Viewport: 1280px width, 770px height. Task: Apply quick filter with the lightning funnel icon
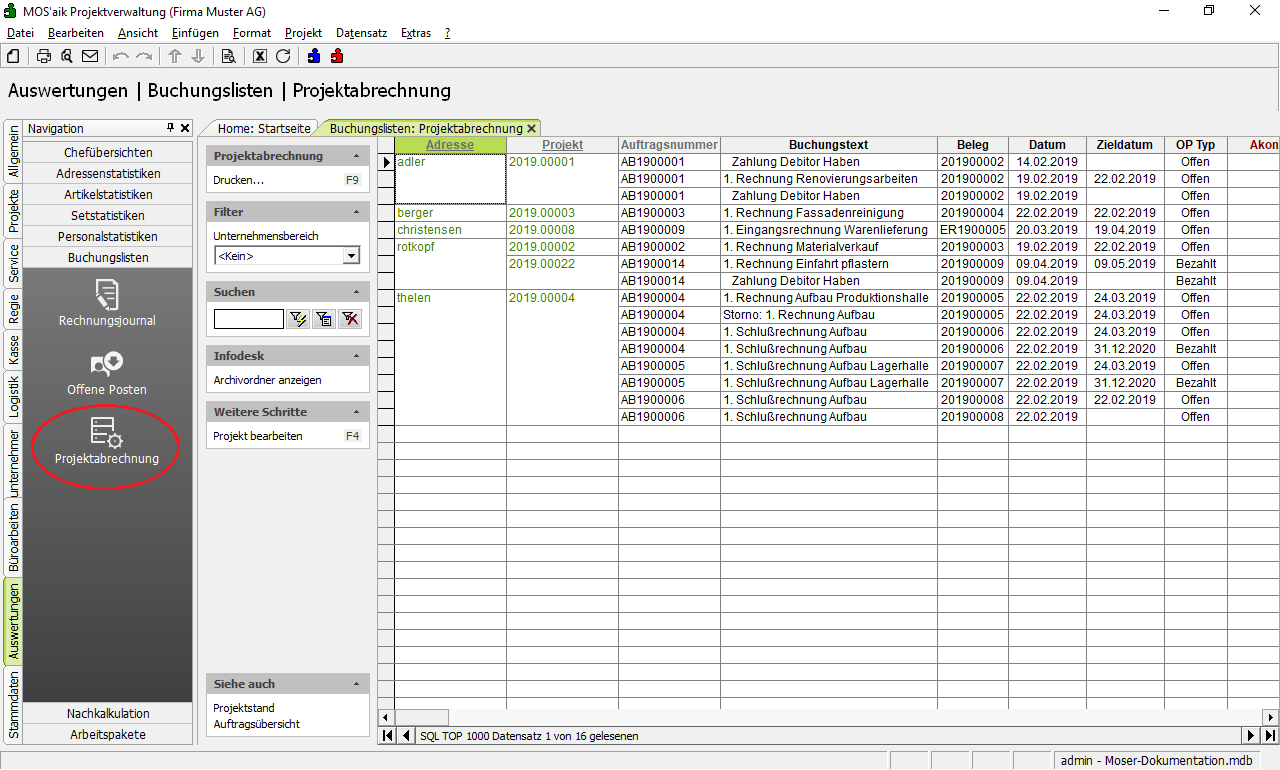coord(298,319)
